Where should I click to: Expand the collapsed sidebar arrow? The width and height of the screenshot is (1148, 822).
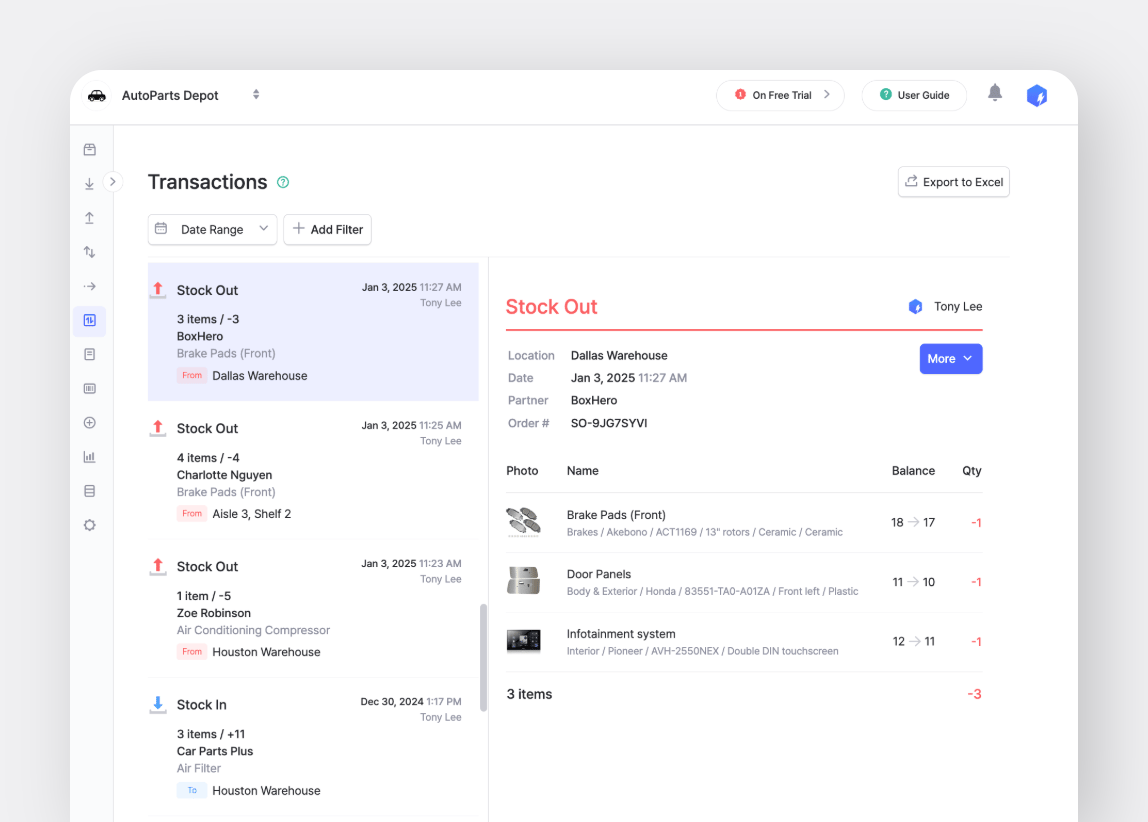[112, 182]
